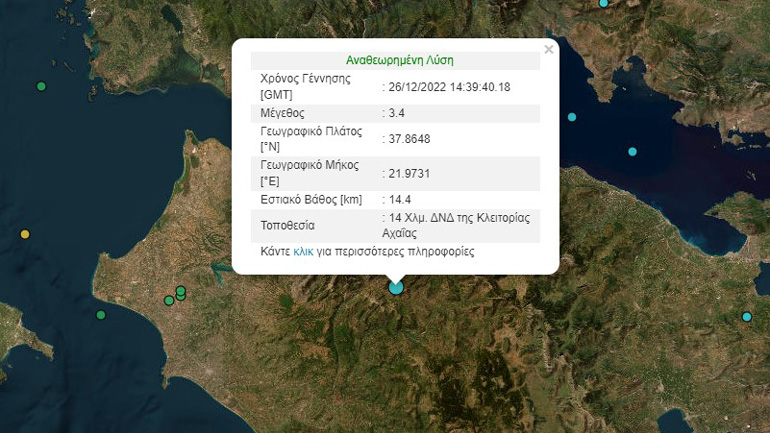770x433 pixels.
Task: Select the large blue epicenter marker under popup
Action: click(396, 287)
